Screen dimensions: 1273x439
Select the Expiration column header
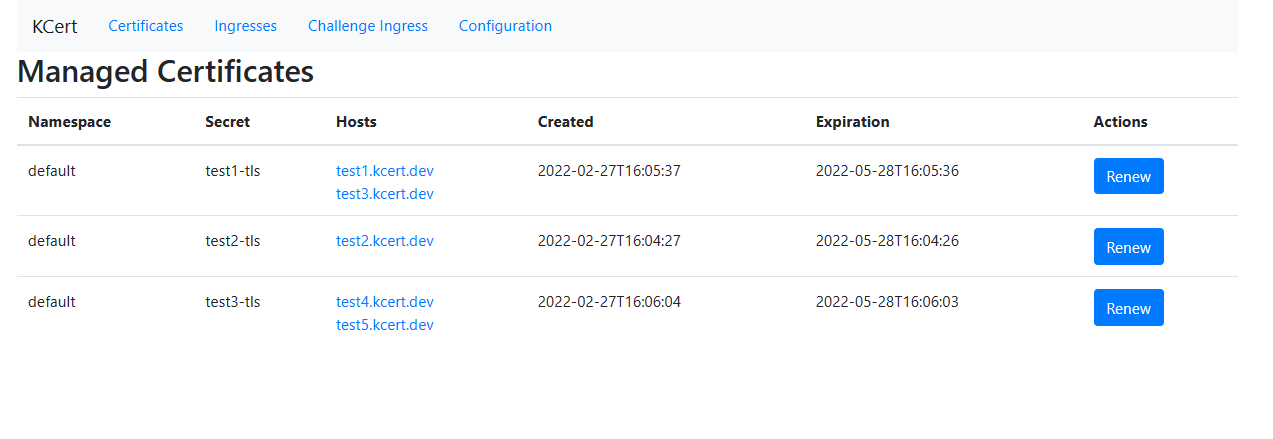pos(852,122)
